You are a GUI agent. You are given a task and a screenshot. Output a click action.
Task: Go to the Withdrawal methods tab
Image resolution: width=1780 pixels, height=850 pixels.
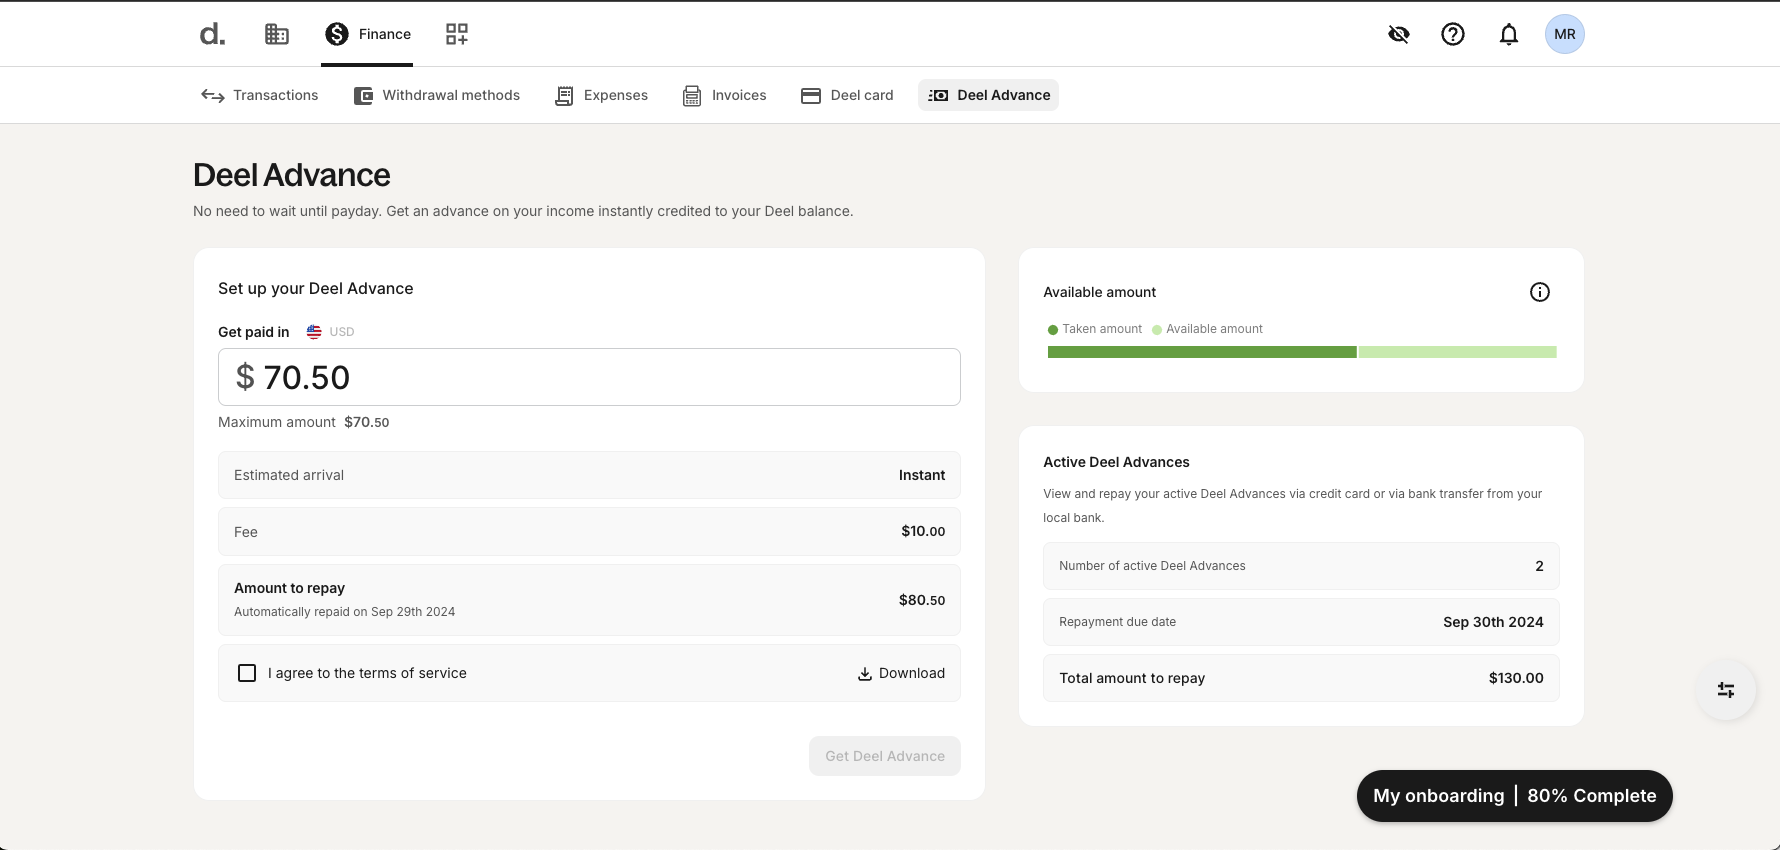tap(437, 95)
